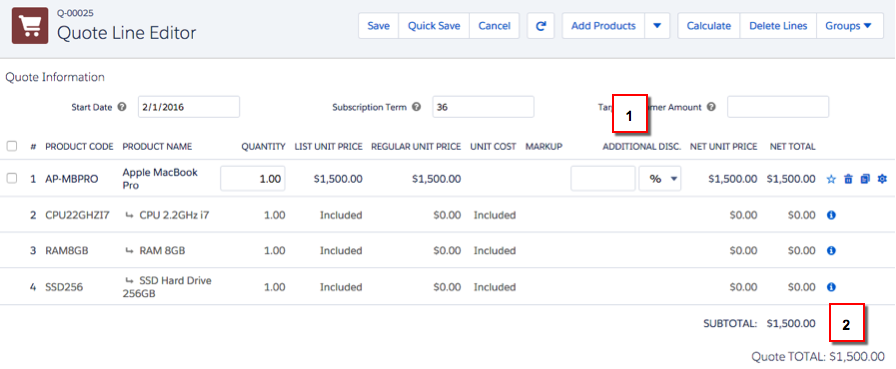Expand the Groups dropdown menu
The height and width of the screenshot is (369, 896).
pyautogui.click(x=850, y=26)
